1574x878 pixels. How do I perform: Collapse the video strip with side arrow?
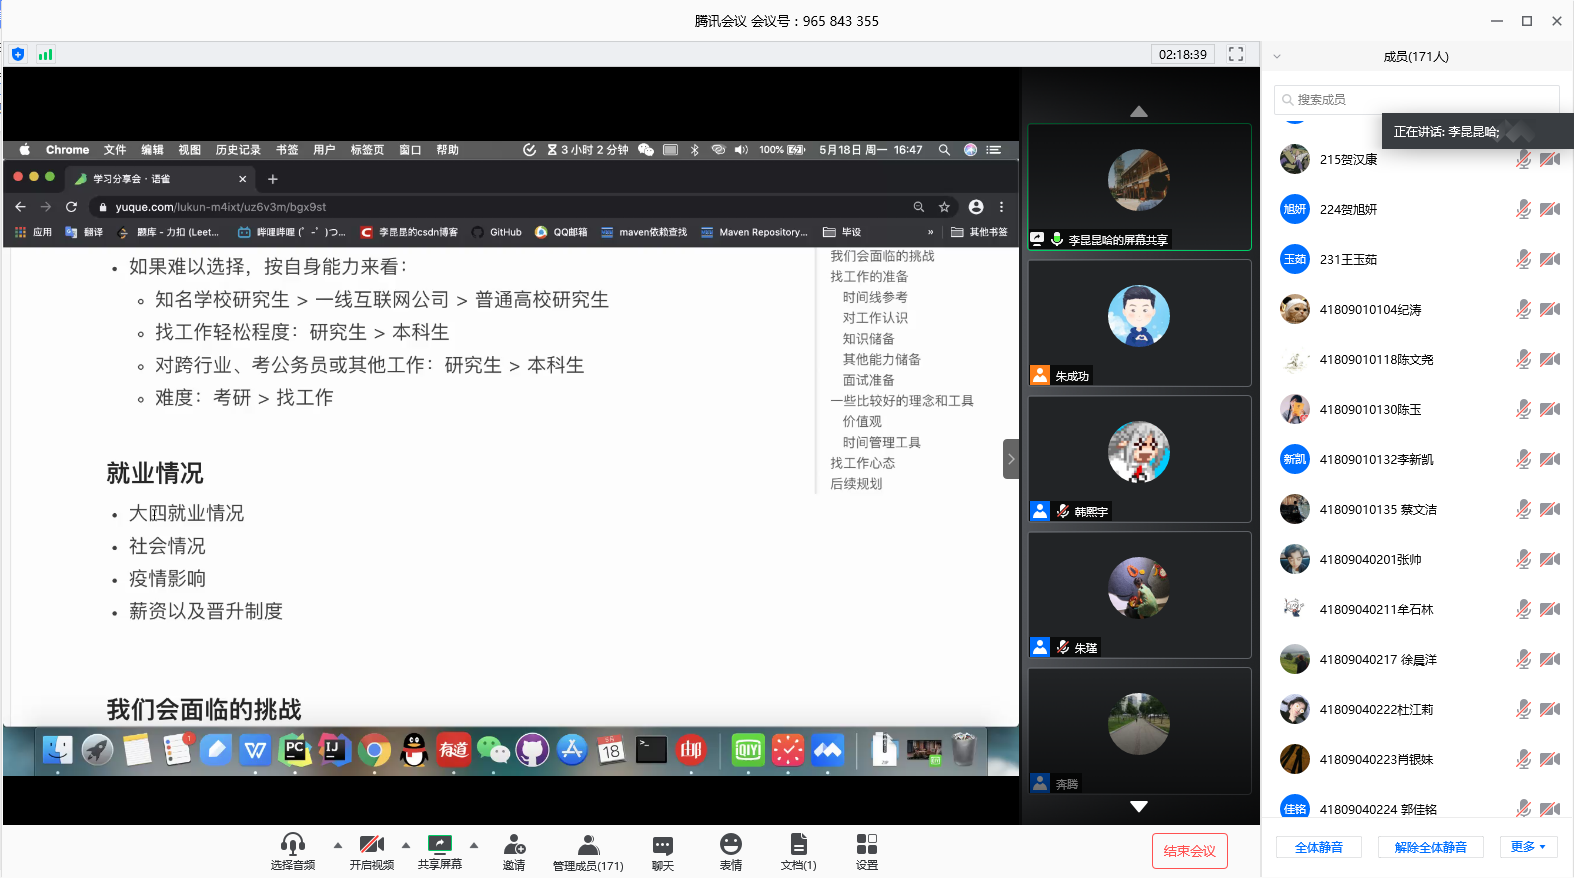[1011, 459]
